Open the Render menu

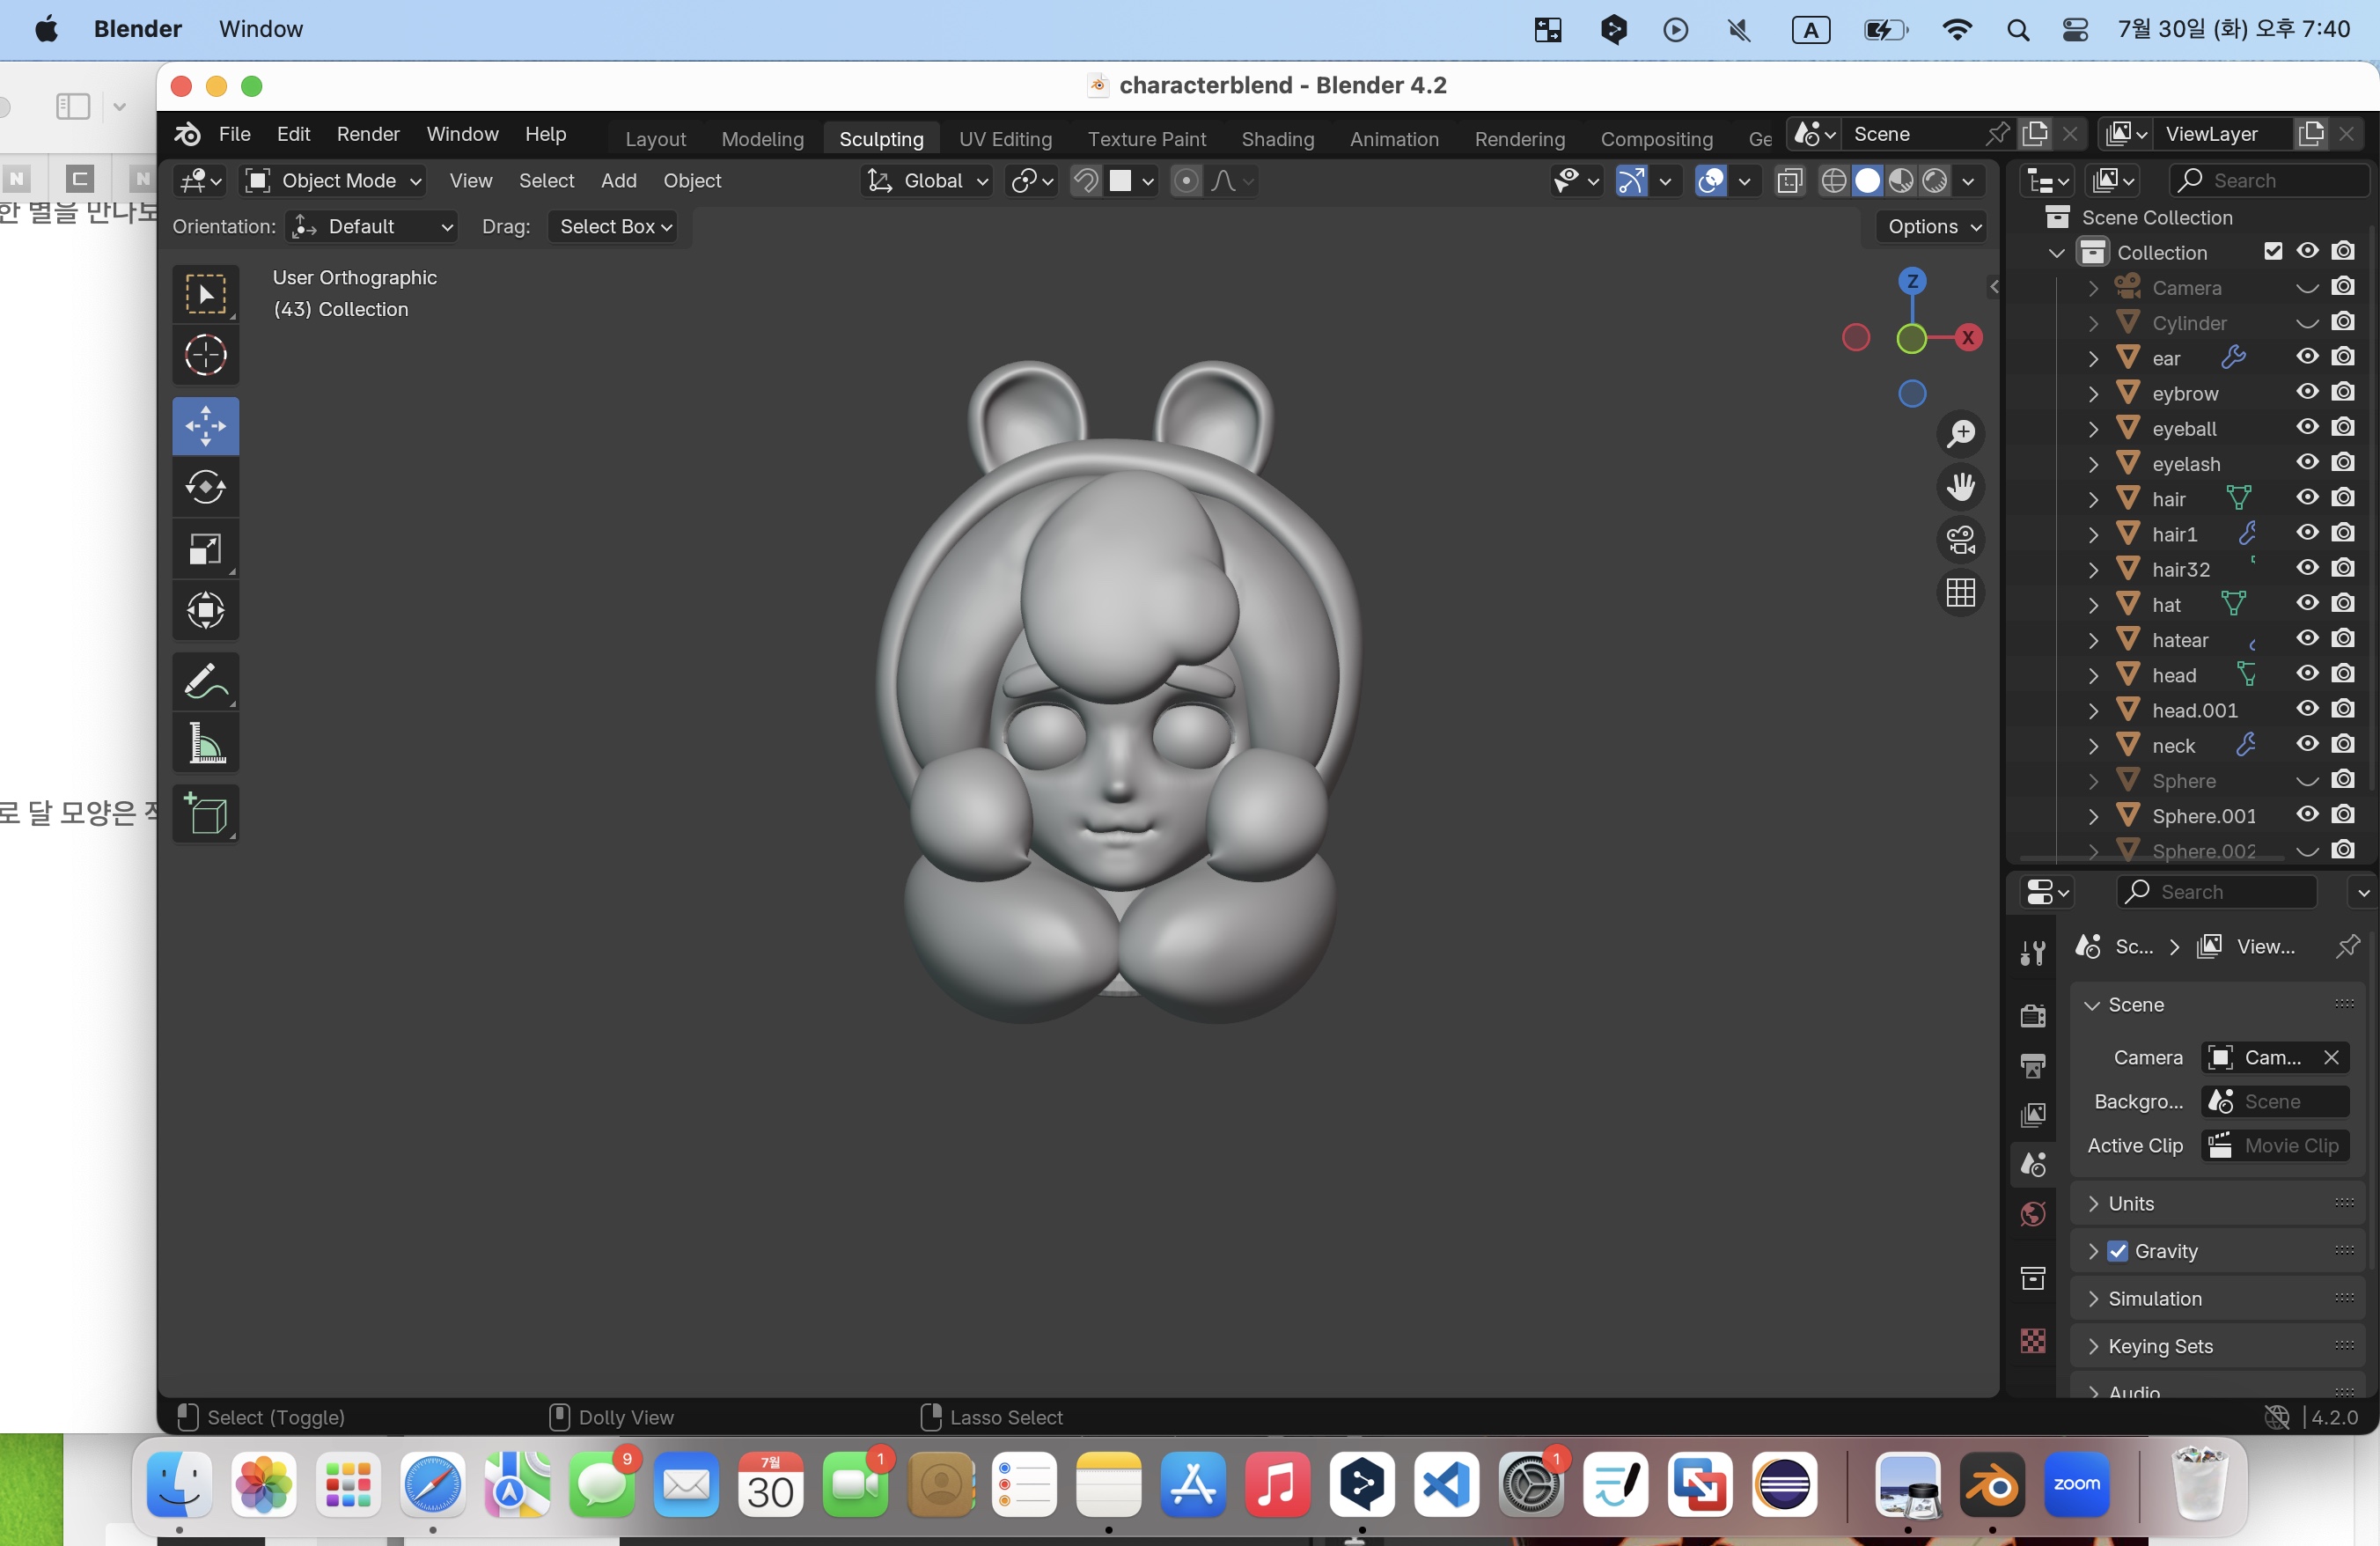click(367, 134)
